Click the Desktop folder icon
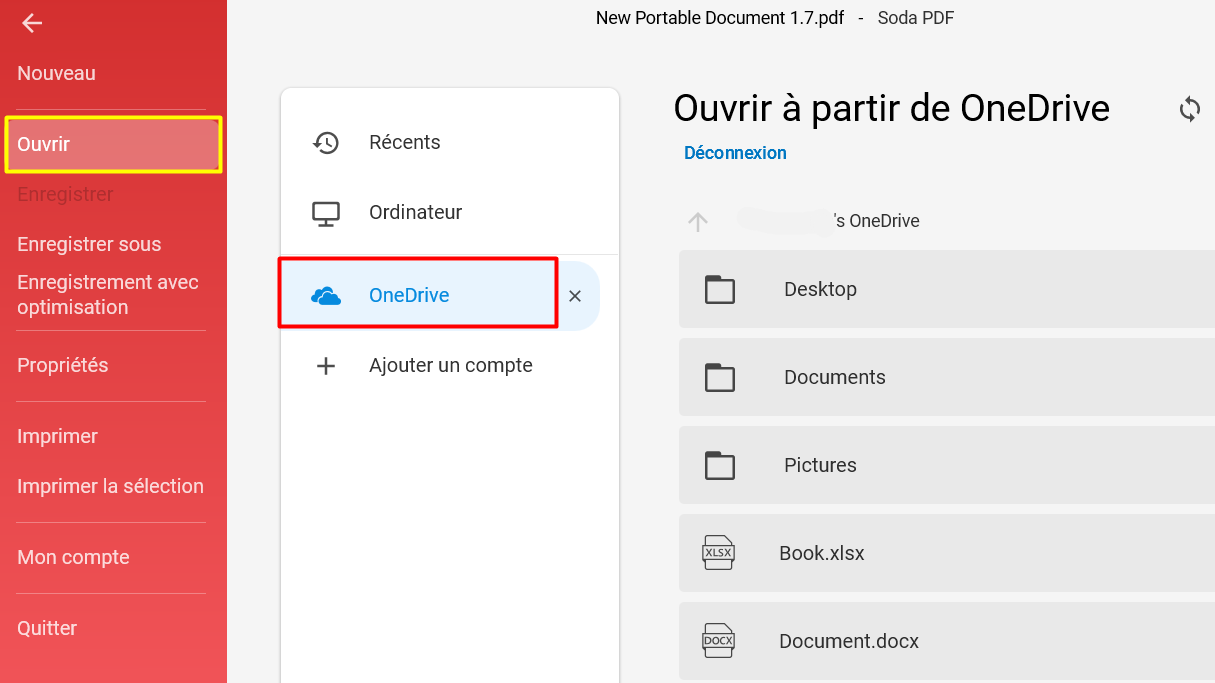 coord(720,290)
